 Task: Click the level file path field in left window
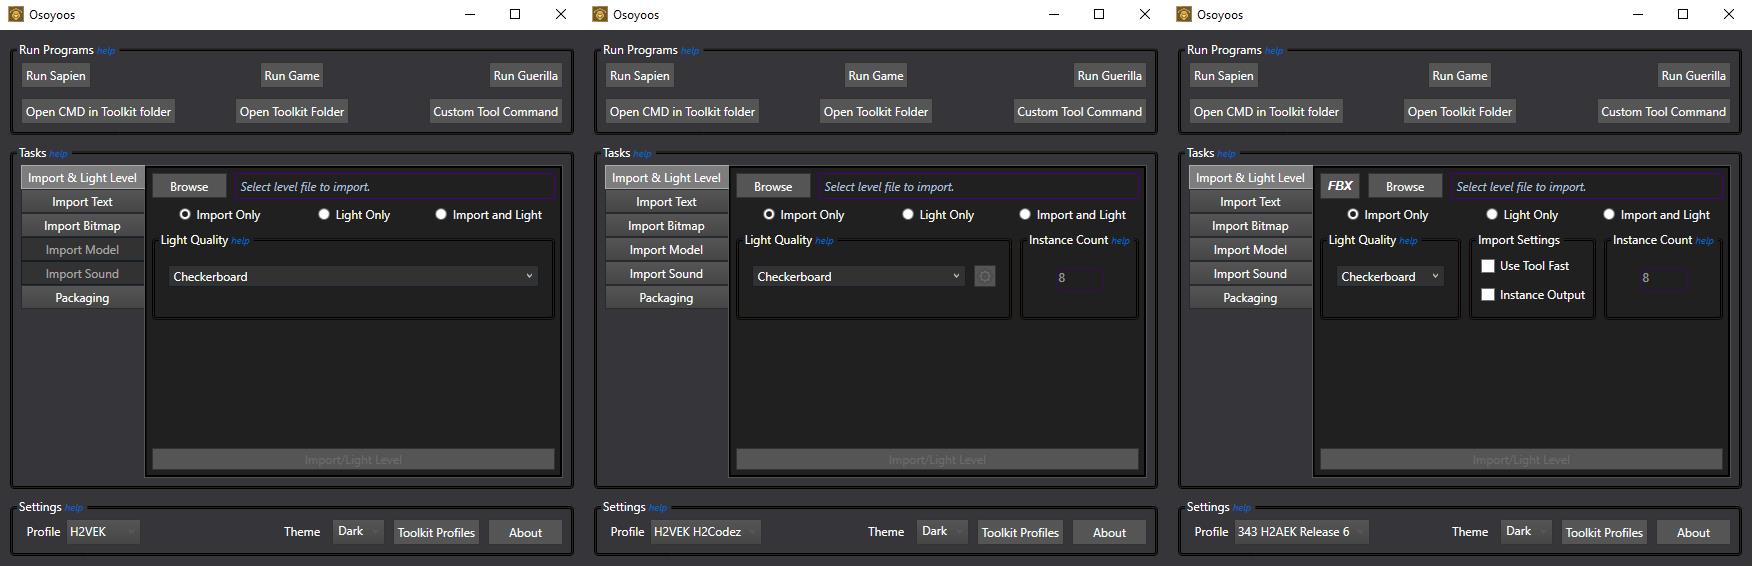[x=394, y=187]
